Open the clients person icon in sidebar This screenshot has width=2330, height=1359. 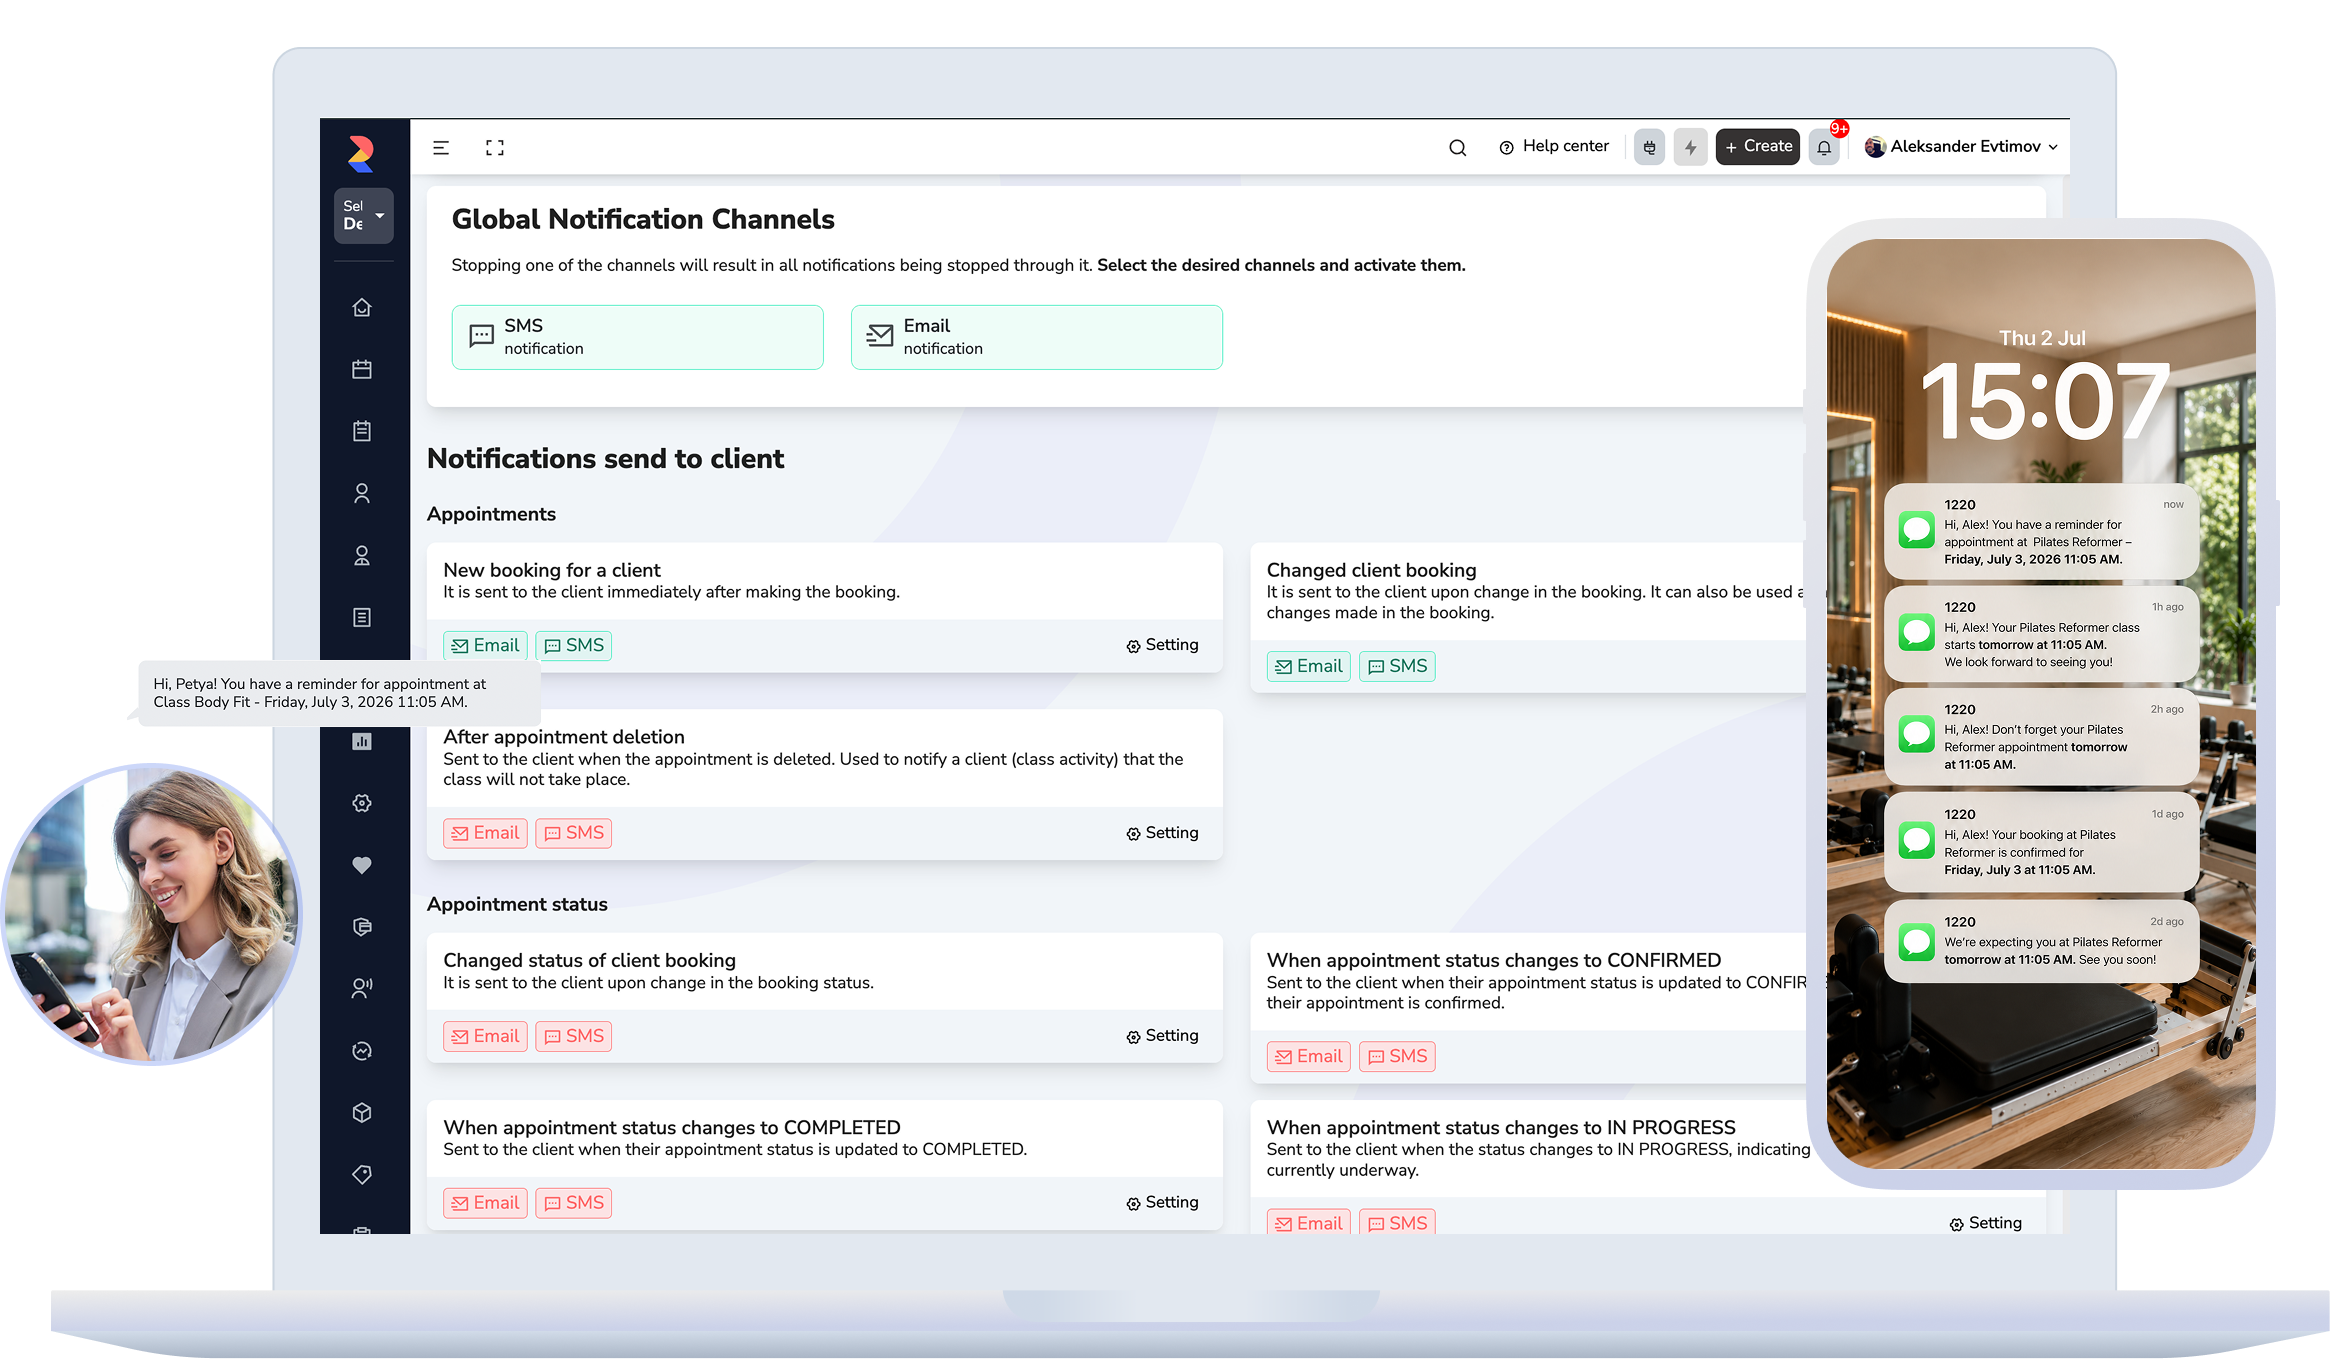(362, 493)
